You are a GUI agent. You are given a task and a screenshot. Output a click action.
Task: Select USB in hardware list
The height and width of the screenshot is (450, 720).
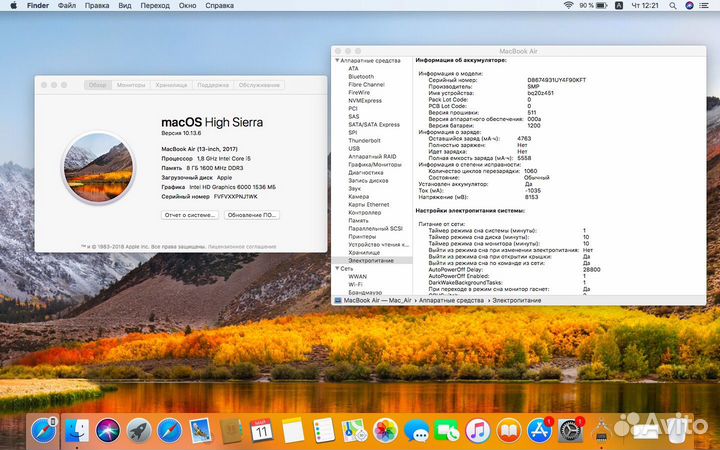(x=354, y=148)
